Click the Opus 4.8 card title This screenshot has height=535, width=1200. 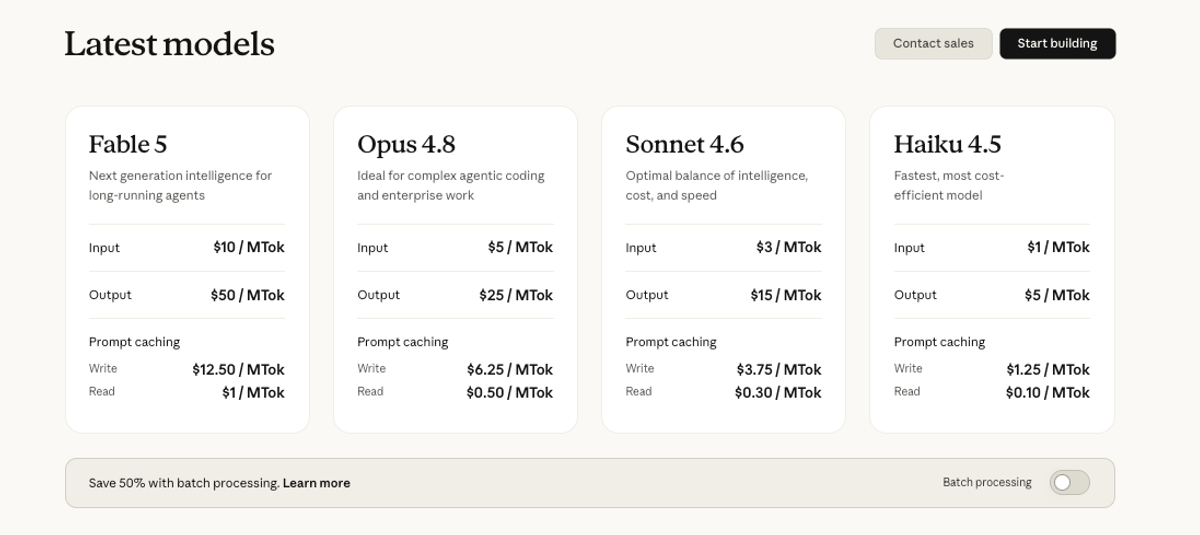point(406,144)
